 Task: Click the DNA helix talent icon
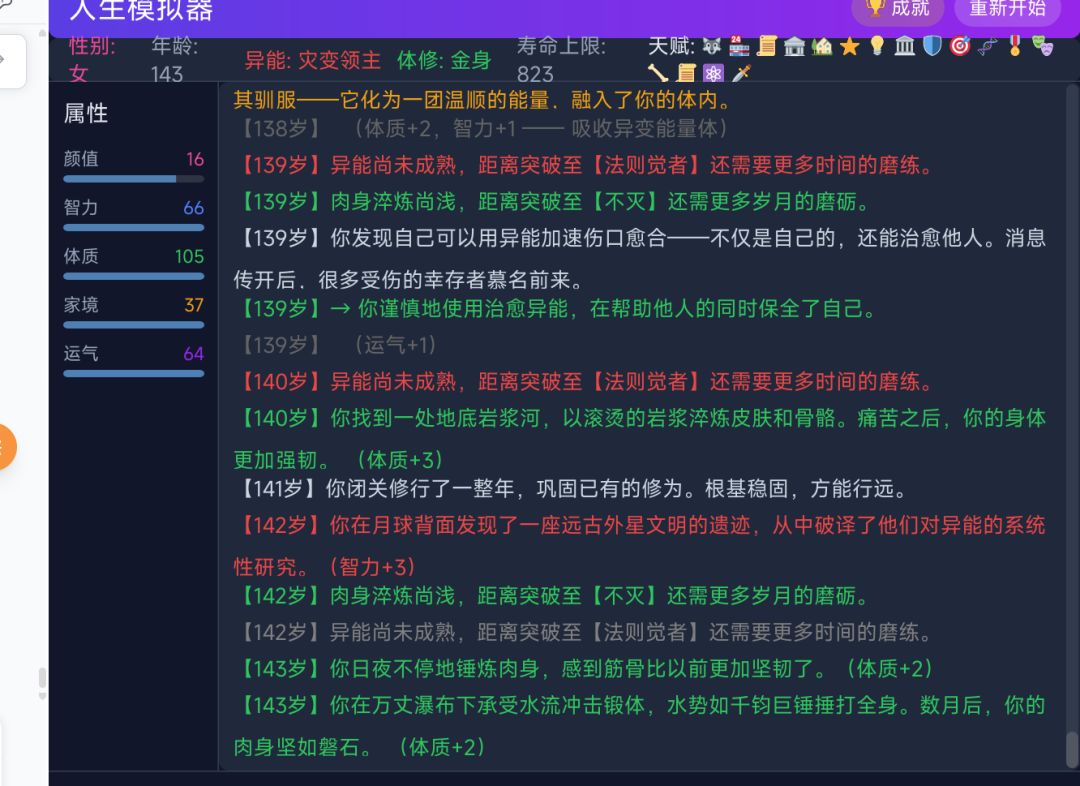click(x=987, y=46)
